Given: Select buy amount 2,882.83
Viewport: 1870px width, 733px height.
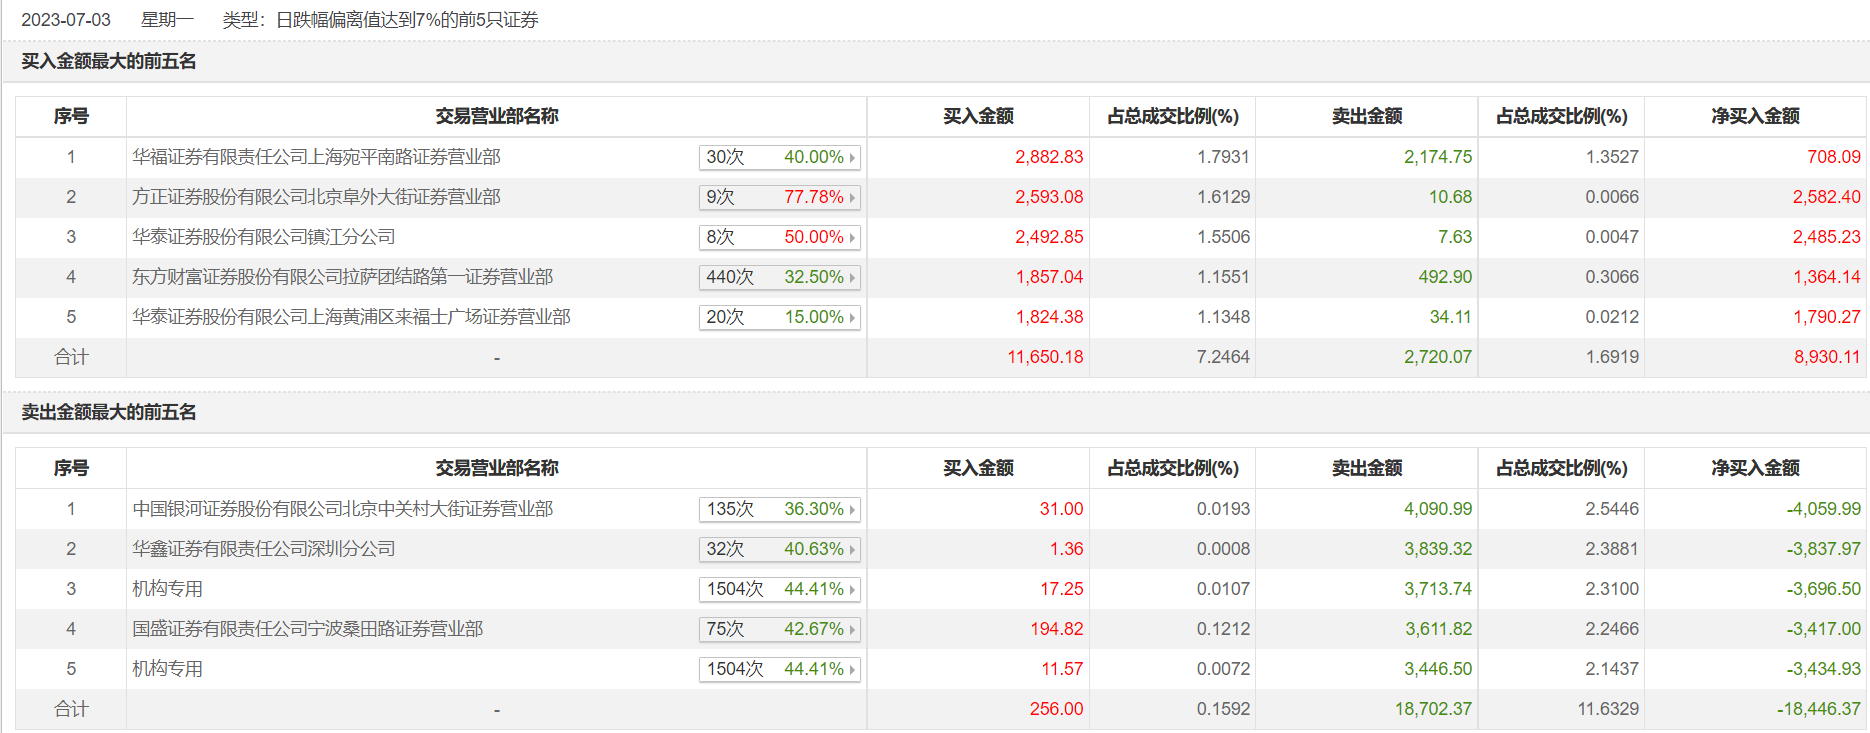Looking at the screenshot, I should coord(1049,157).
